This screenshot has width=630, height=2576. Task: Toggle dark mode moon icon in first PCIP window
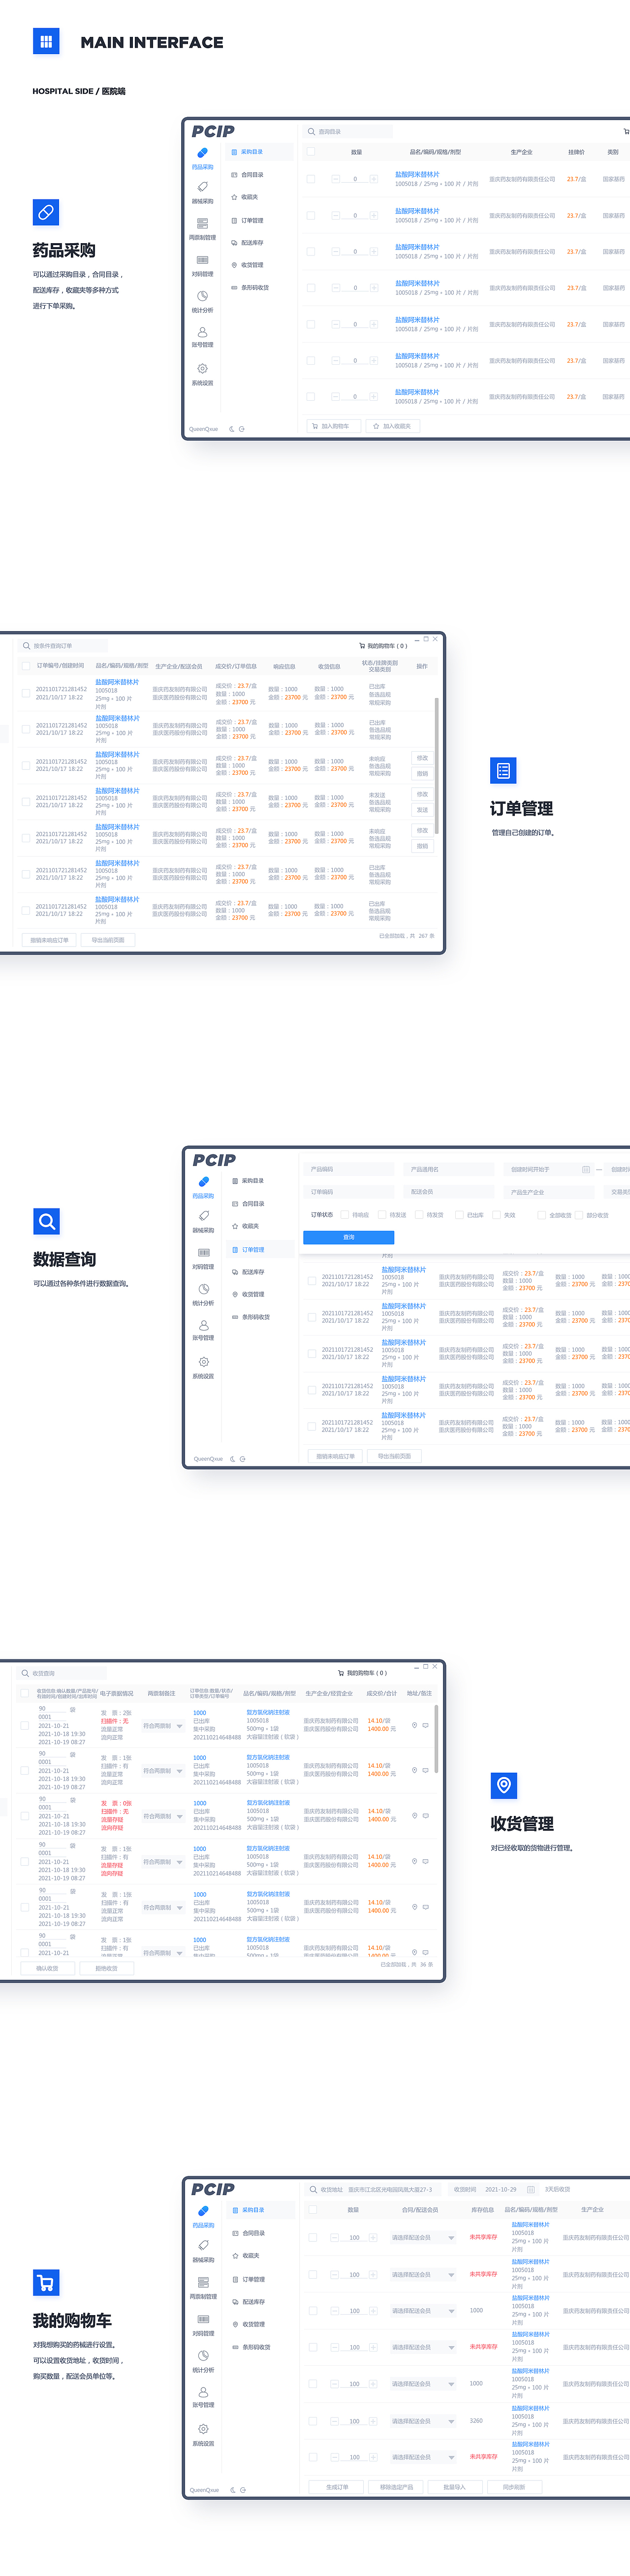point(231,429)
